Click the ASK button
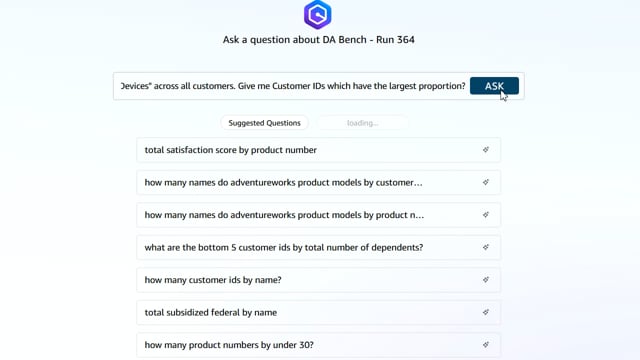Viewport: 640px width, 360px height. (x=494, y=86)
